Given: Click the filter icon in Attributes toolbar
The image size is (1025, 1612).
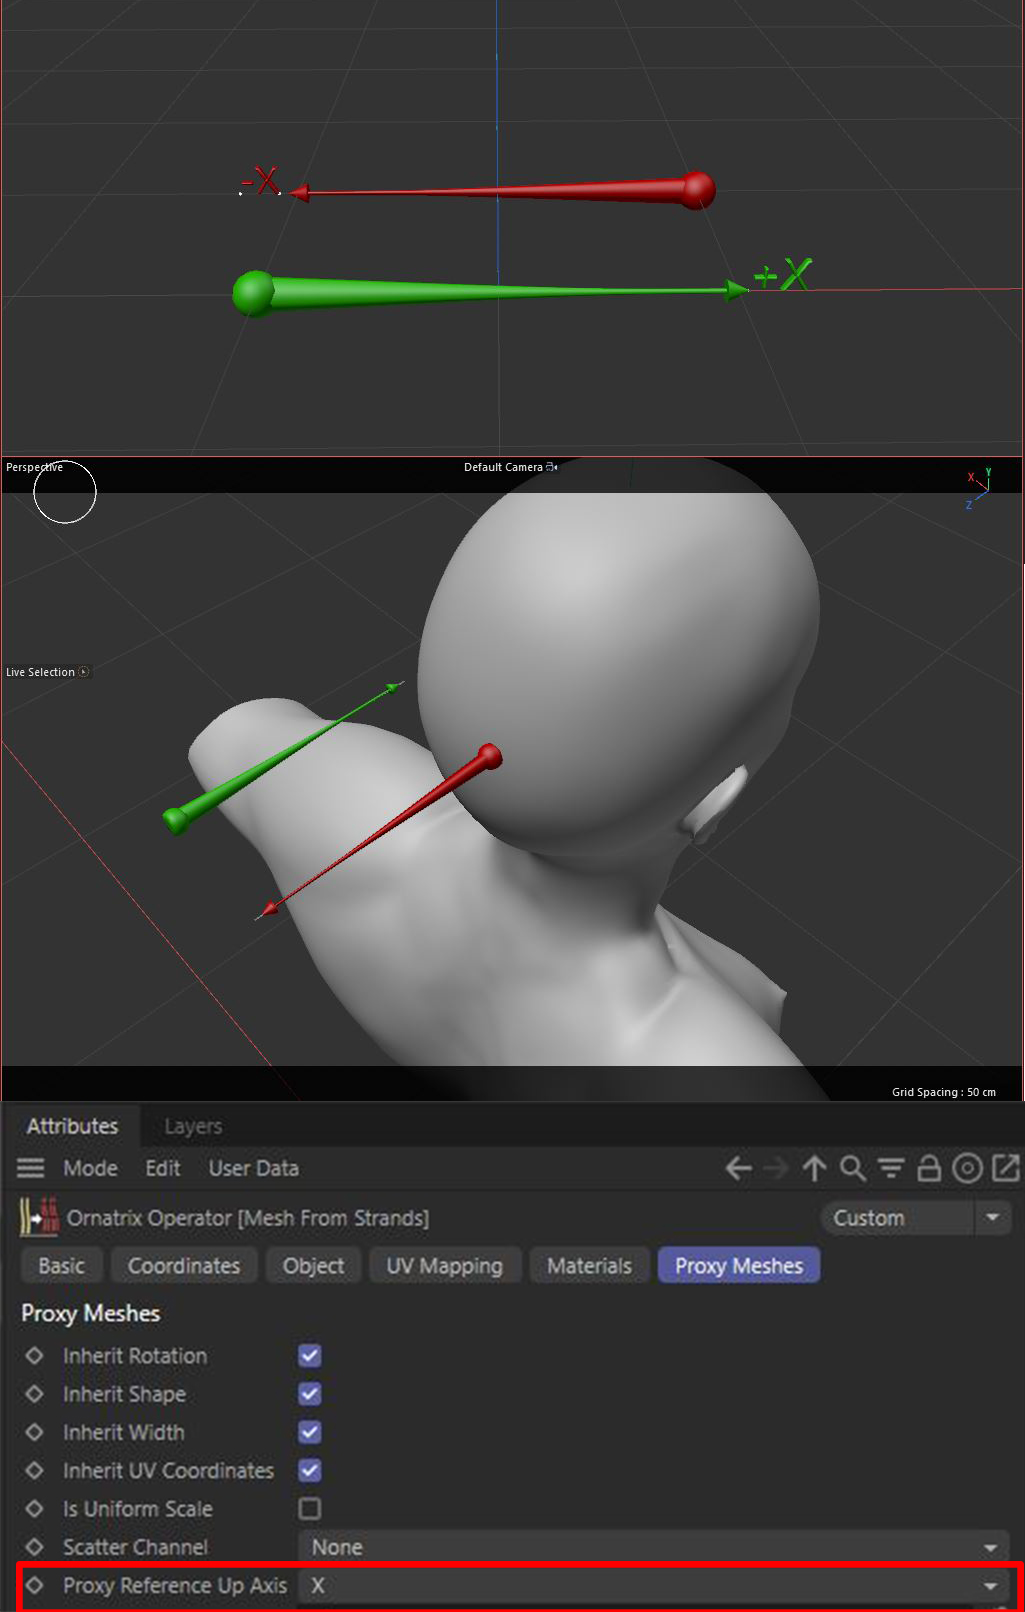Looking at the screenshot, I should click(890, 1168).
